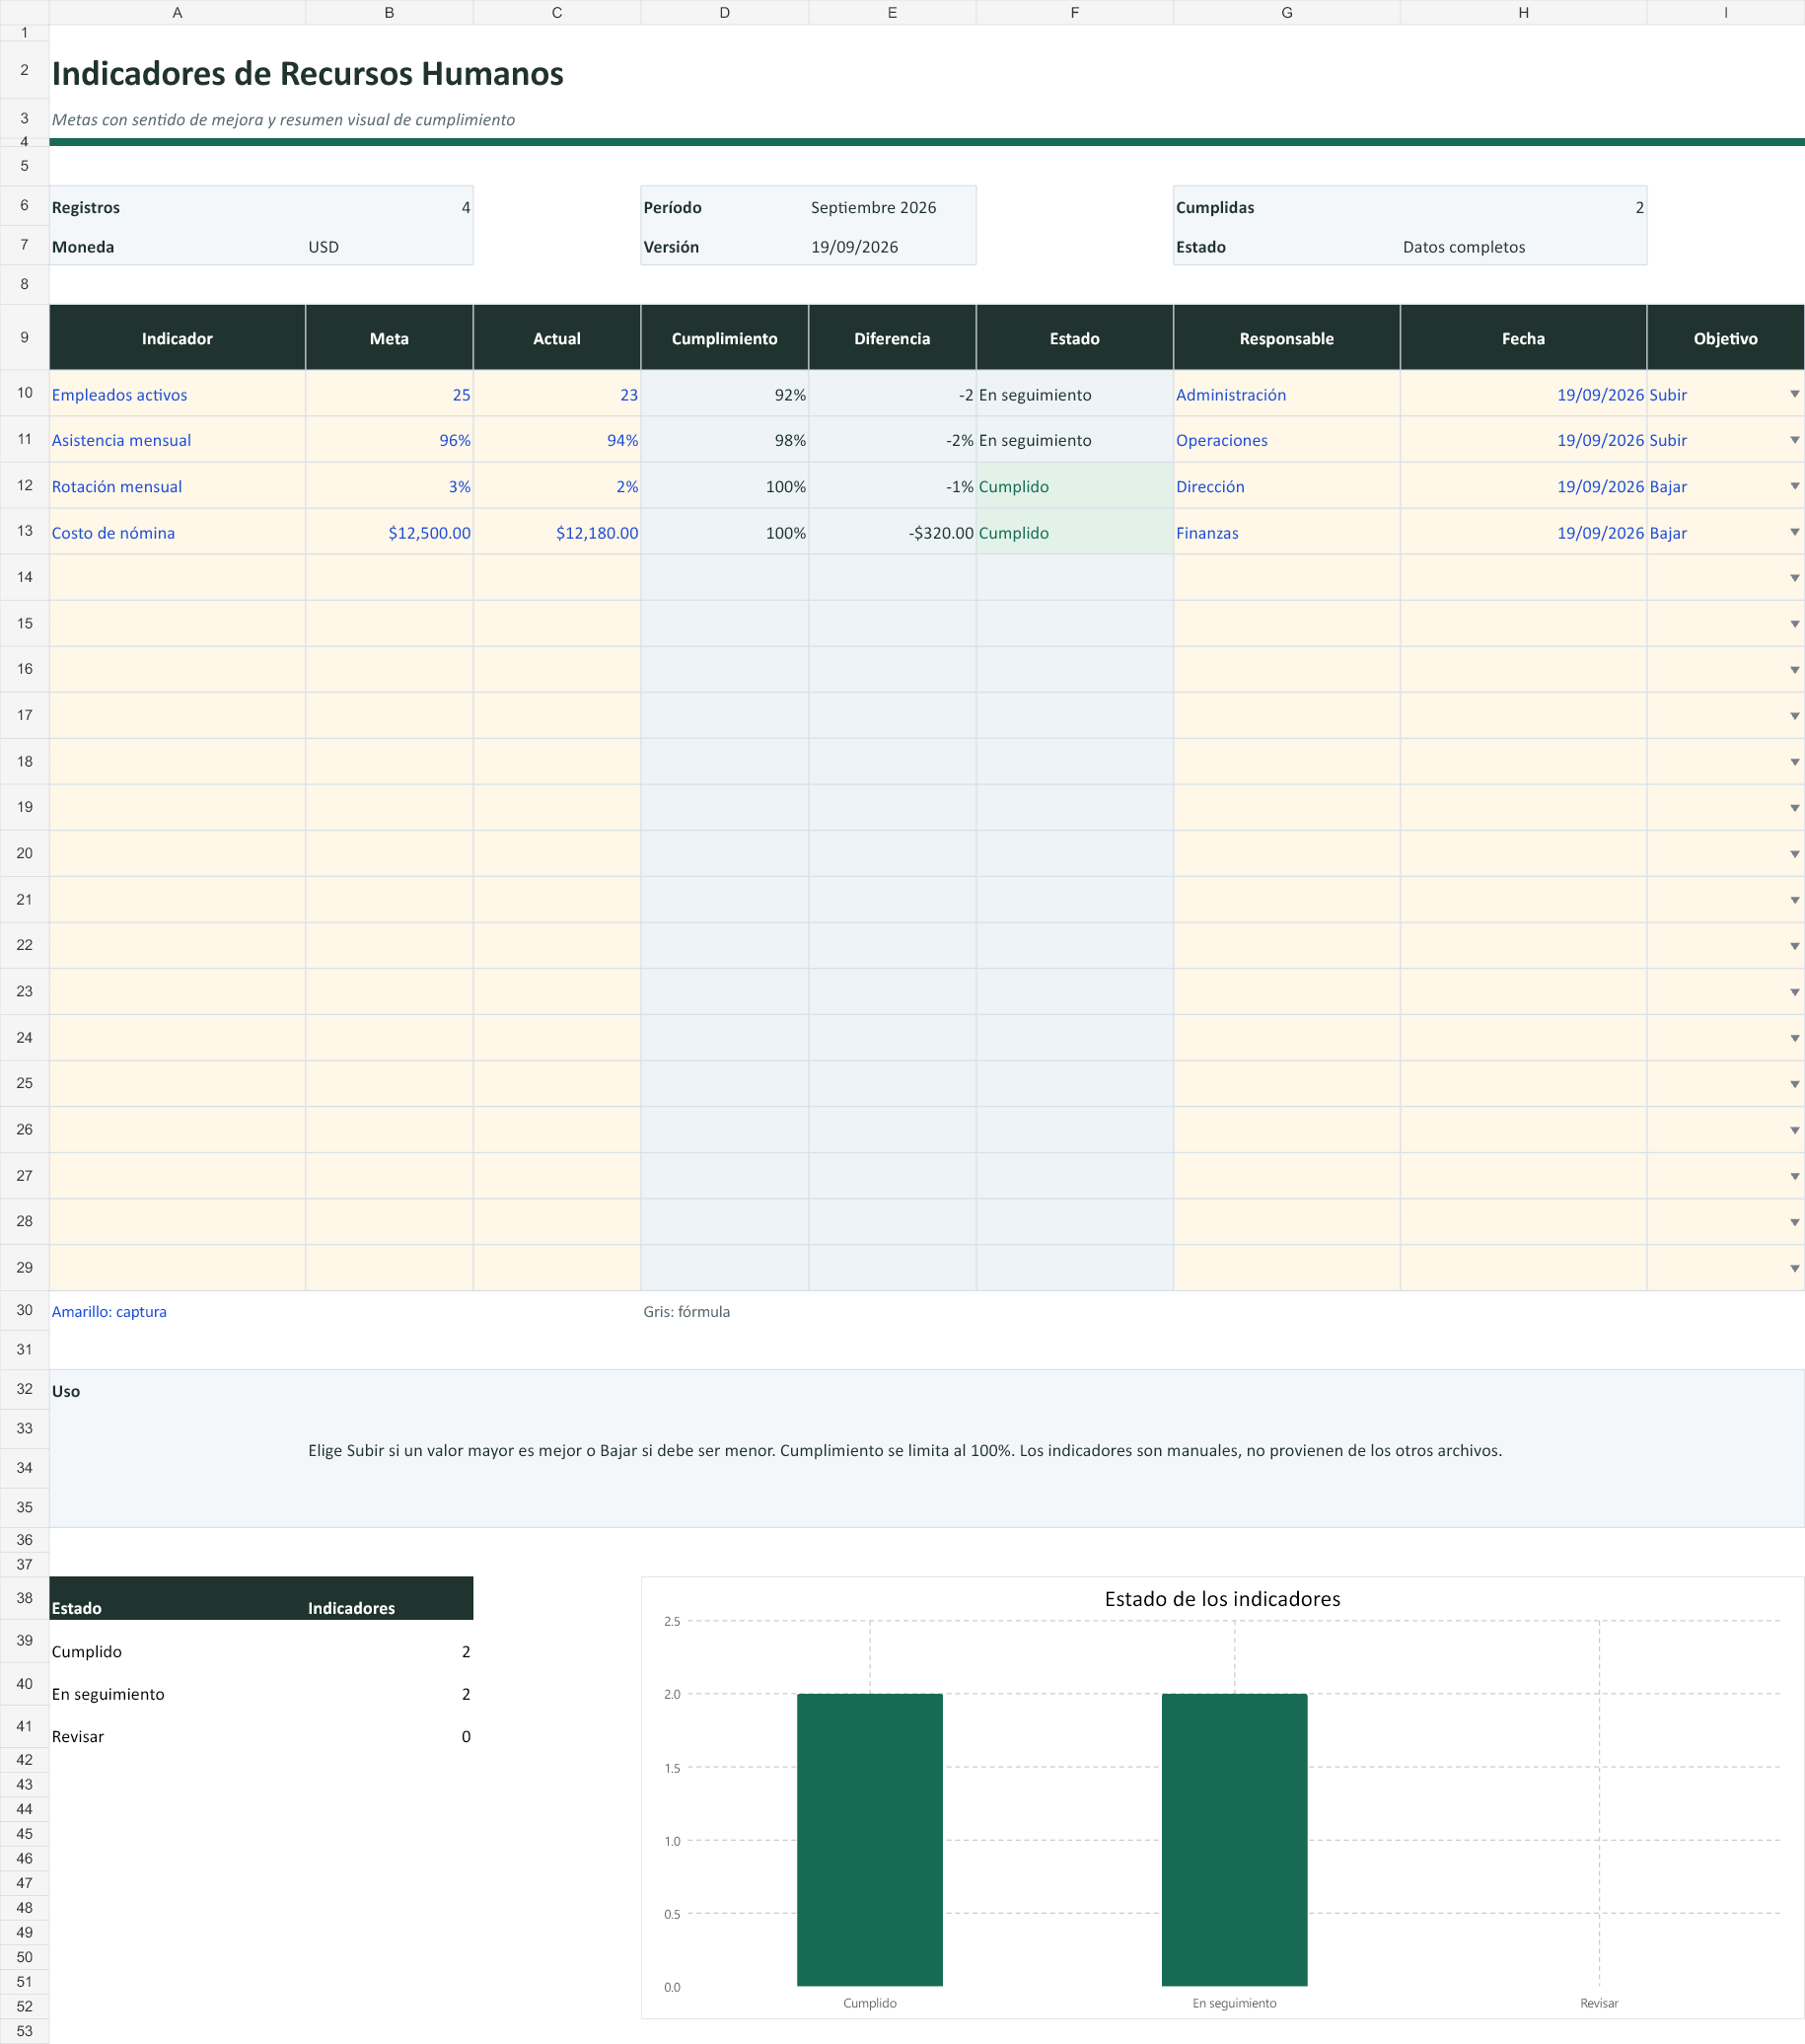1805x2044 pixels.
Task: Select the -$320.00 difference cell
Action: pos(892,532)
